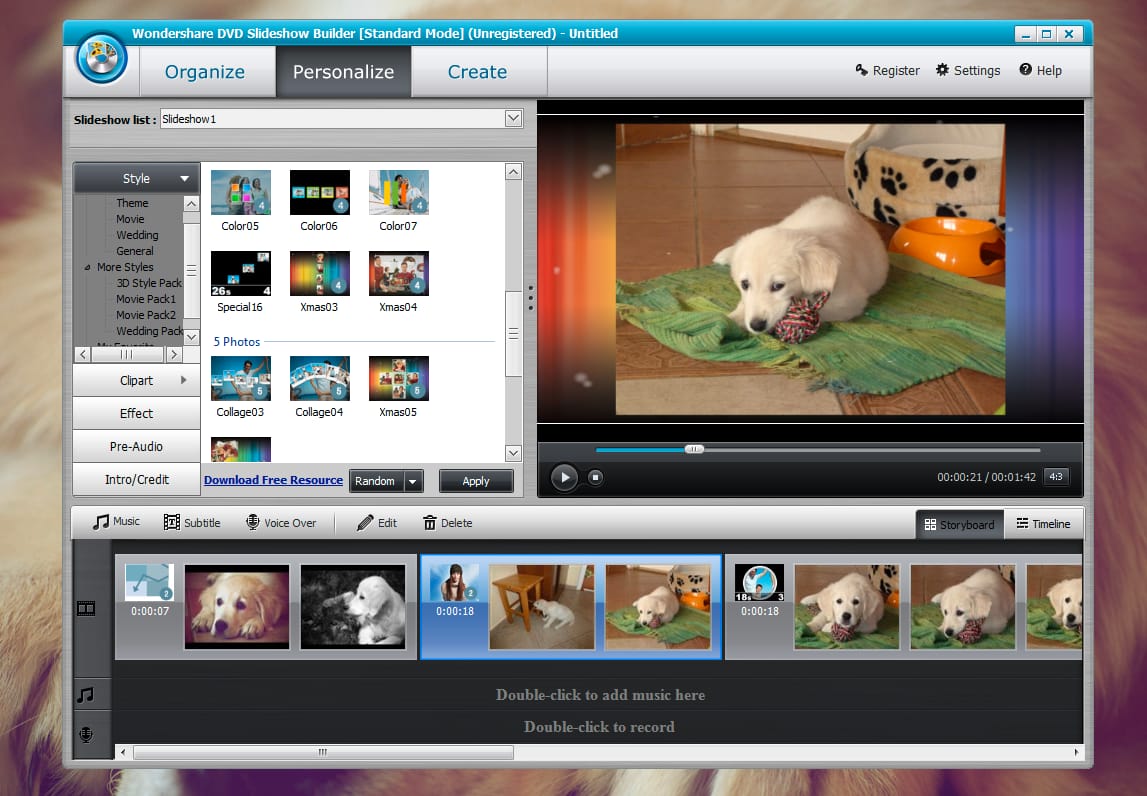1147x796 pixels.
Task: Select the Collage03 style thumbnail
Action: pos(241,378)
